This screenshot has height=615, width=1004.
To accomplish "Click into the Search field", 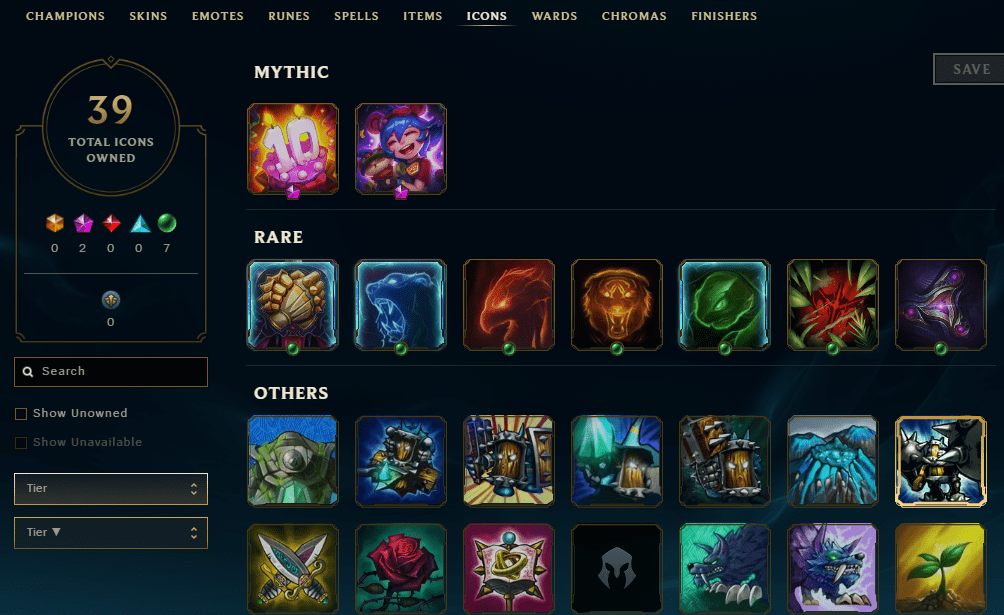I will click(111, 372).
